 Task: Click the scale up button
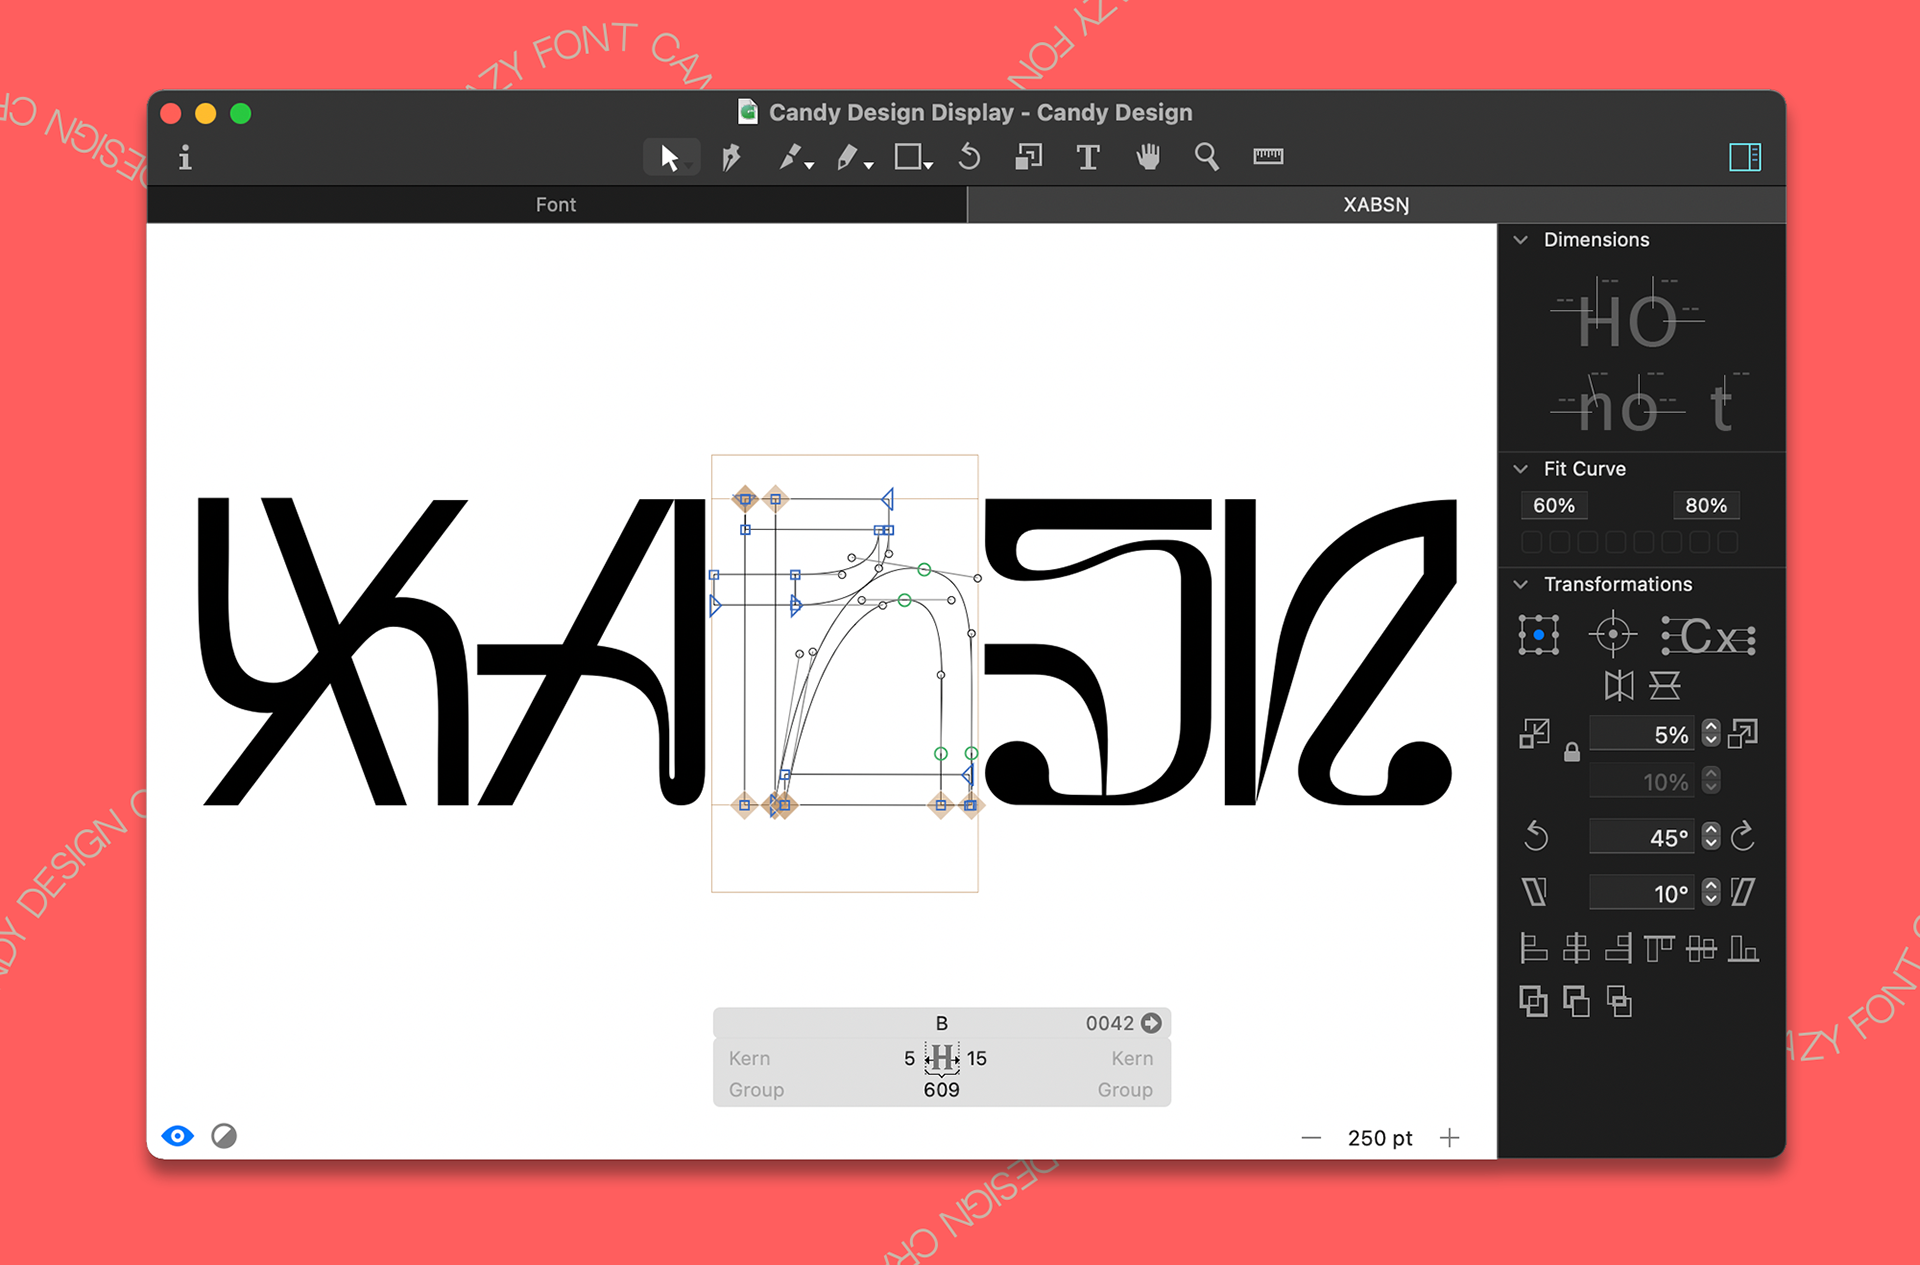coord(1743,734)
